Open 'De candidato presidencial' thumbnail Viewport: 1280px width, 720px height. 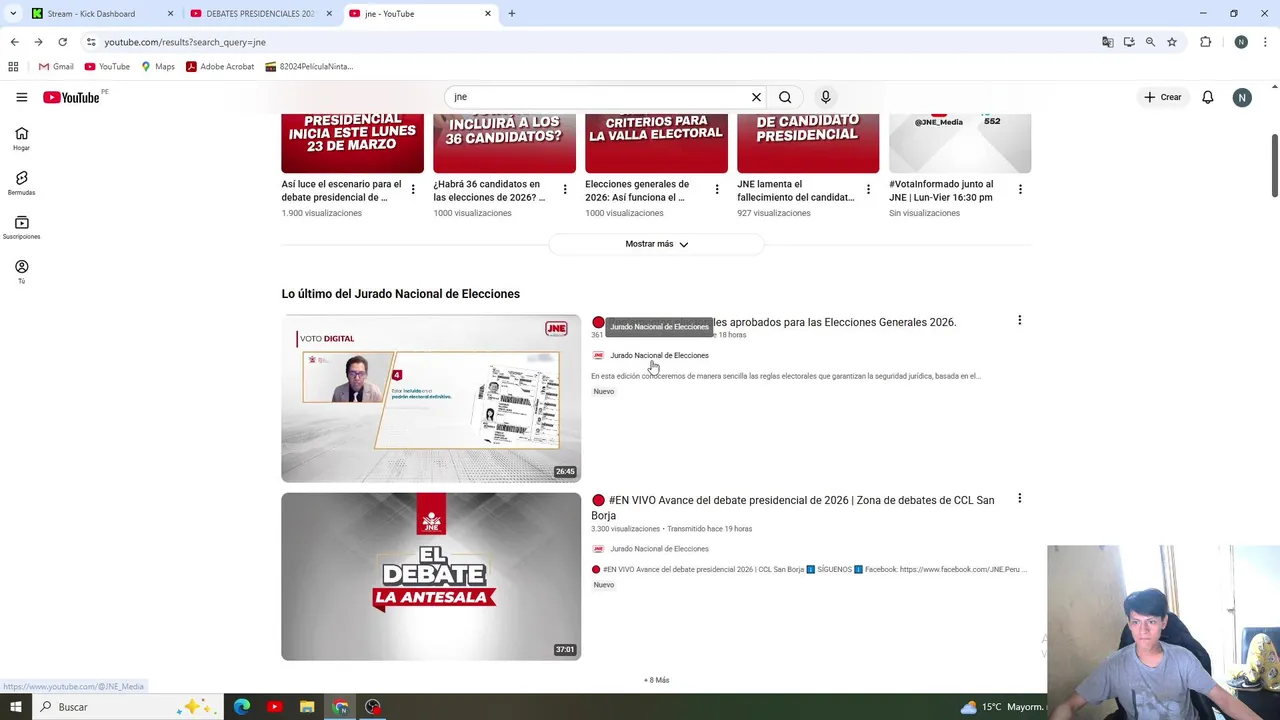point(808,143)
